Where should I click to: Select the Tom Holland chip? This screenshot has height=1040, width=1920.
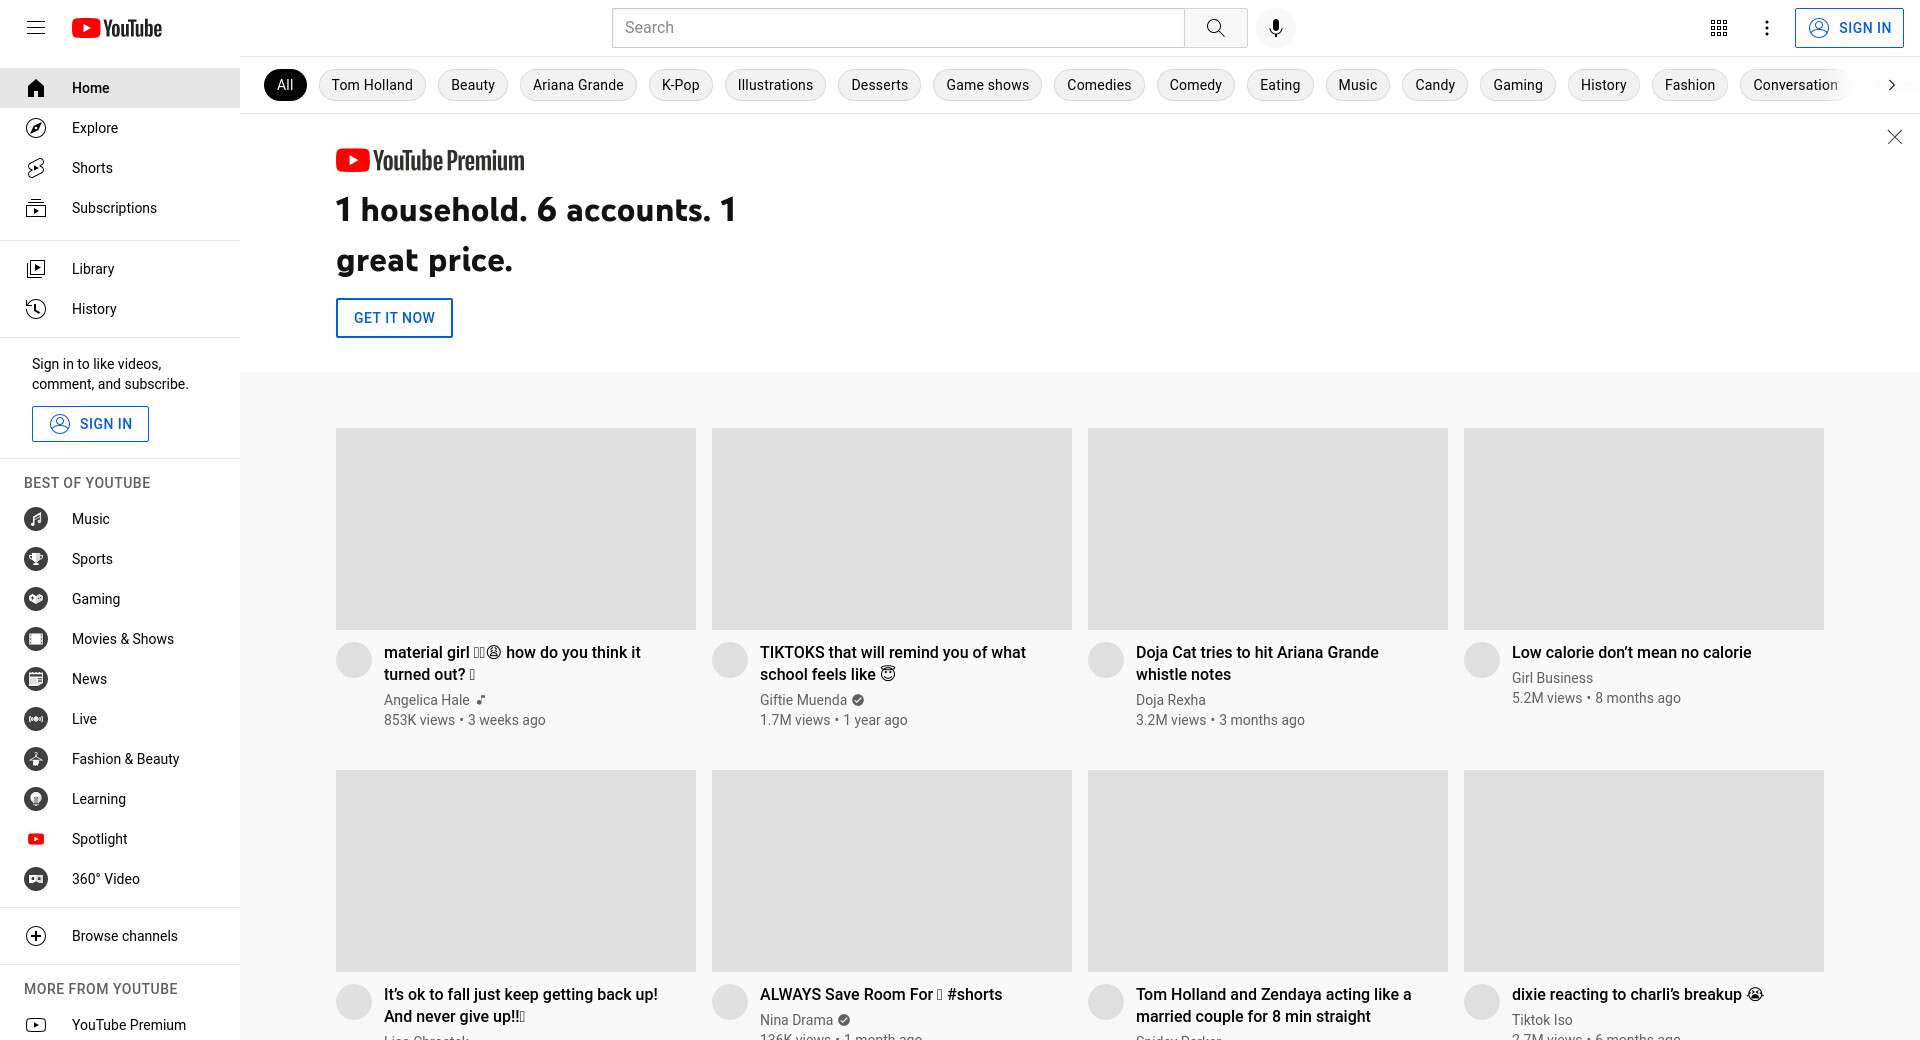click(372, 85)
